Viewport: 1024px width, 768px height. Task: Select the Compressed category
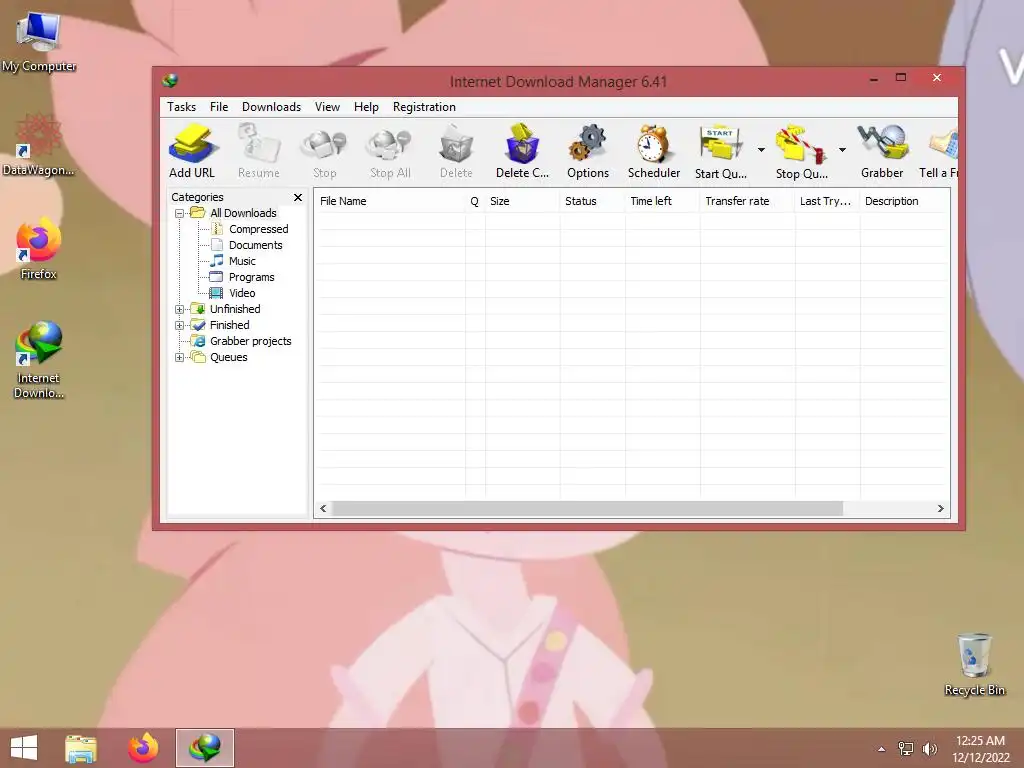258,229
